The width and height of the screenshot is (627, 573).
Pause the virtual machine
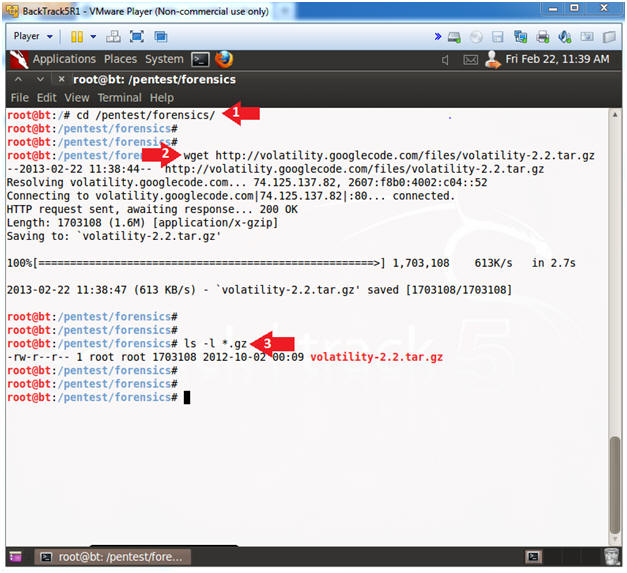coord(77,37)
